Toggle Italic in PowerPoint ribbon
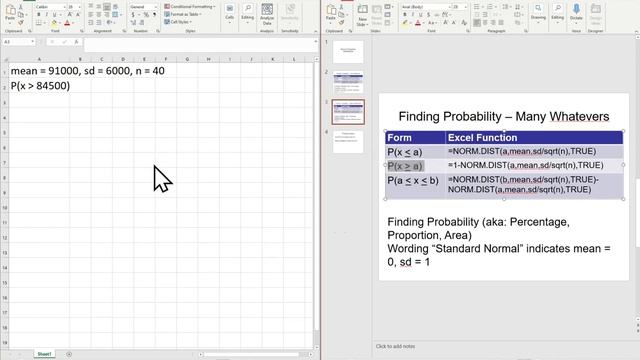Screen dimensions: 640x360 tap(413, 15)
